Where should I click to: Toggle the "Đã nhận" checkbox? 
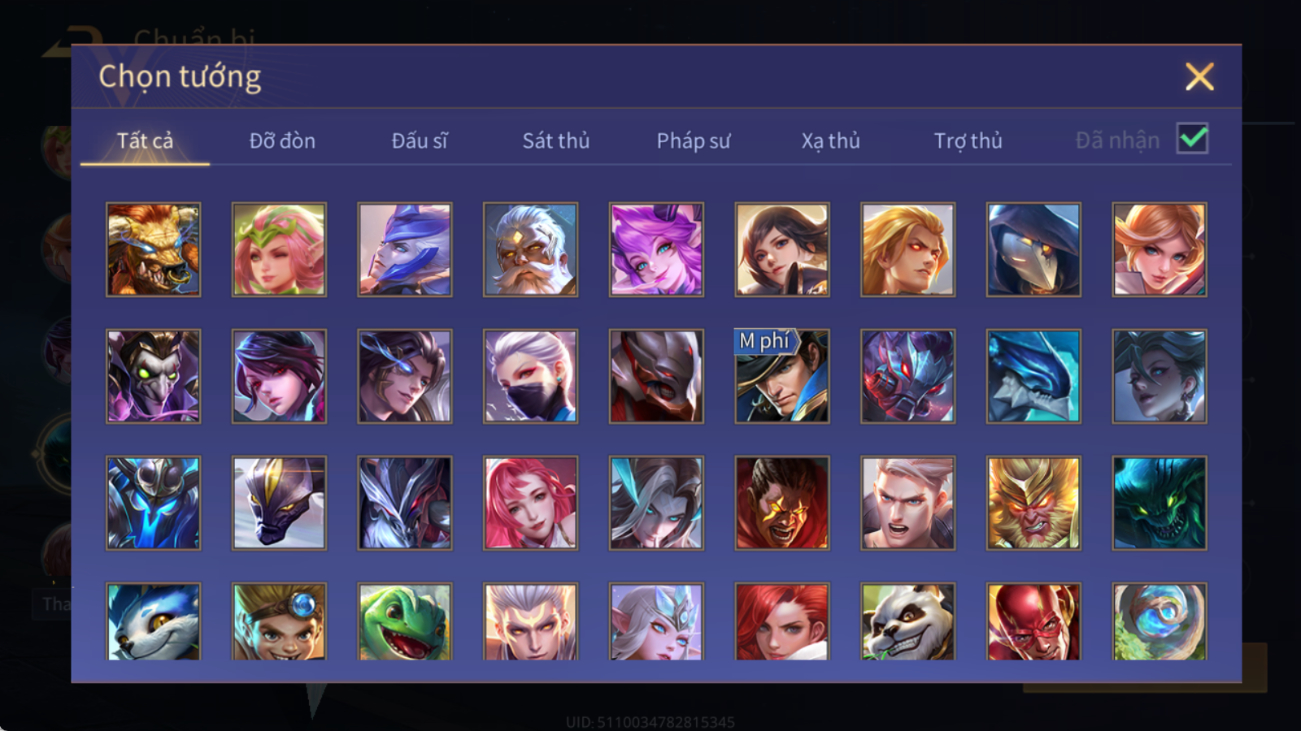point(1192,139)
